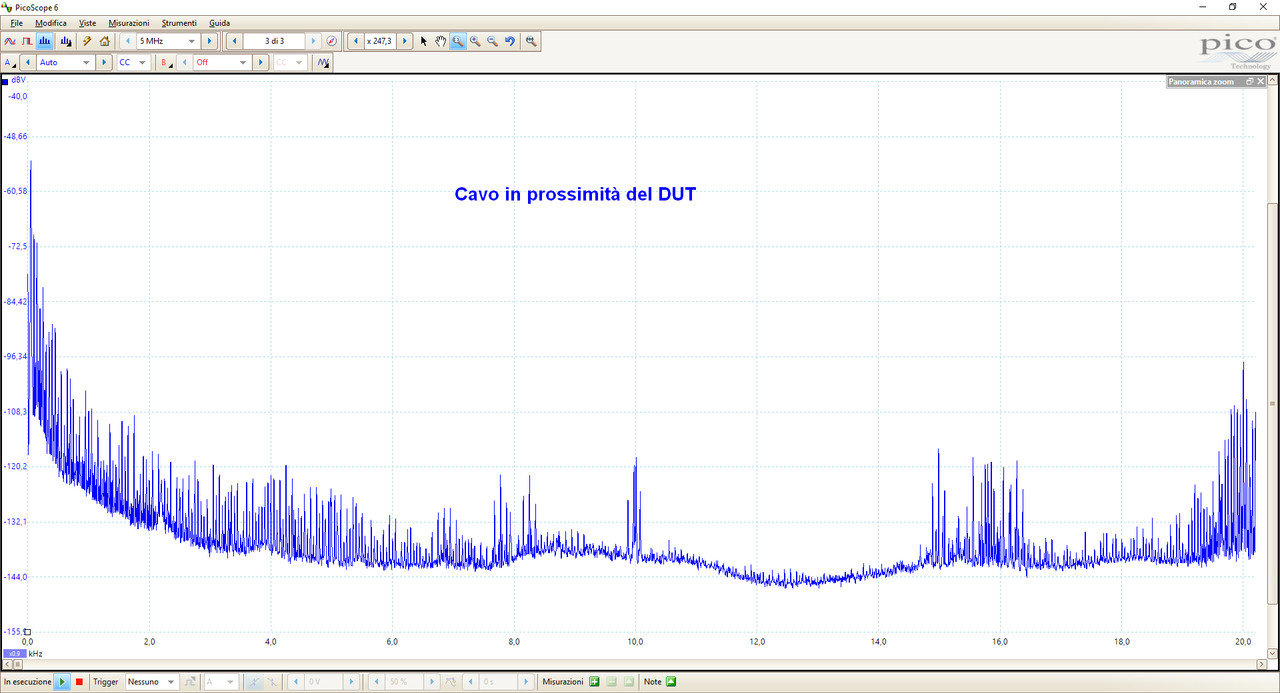Viewport: 1280px width, 693px height.
Task: Open Channel B Off range dropdown
Action: pos(221,62)
